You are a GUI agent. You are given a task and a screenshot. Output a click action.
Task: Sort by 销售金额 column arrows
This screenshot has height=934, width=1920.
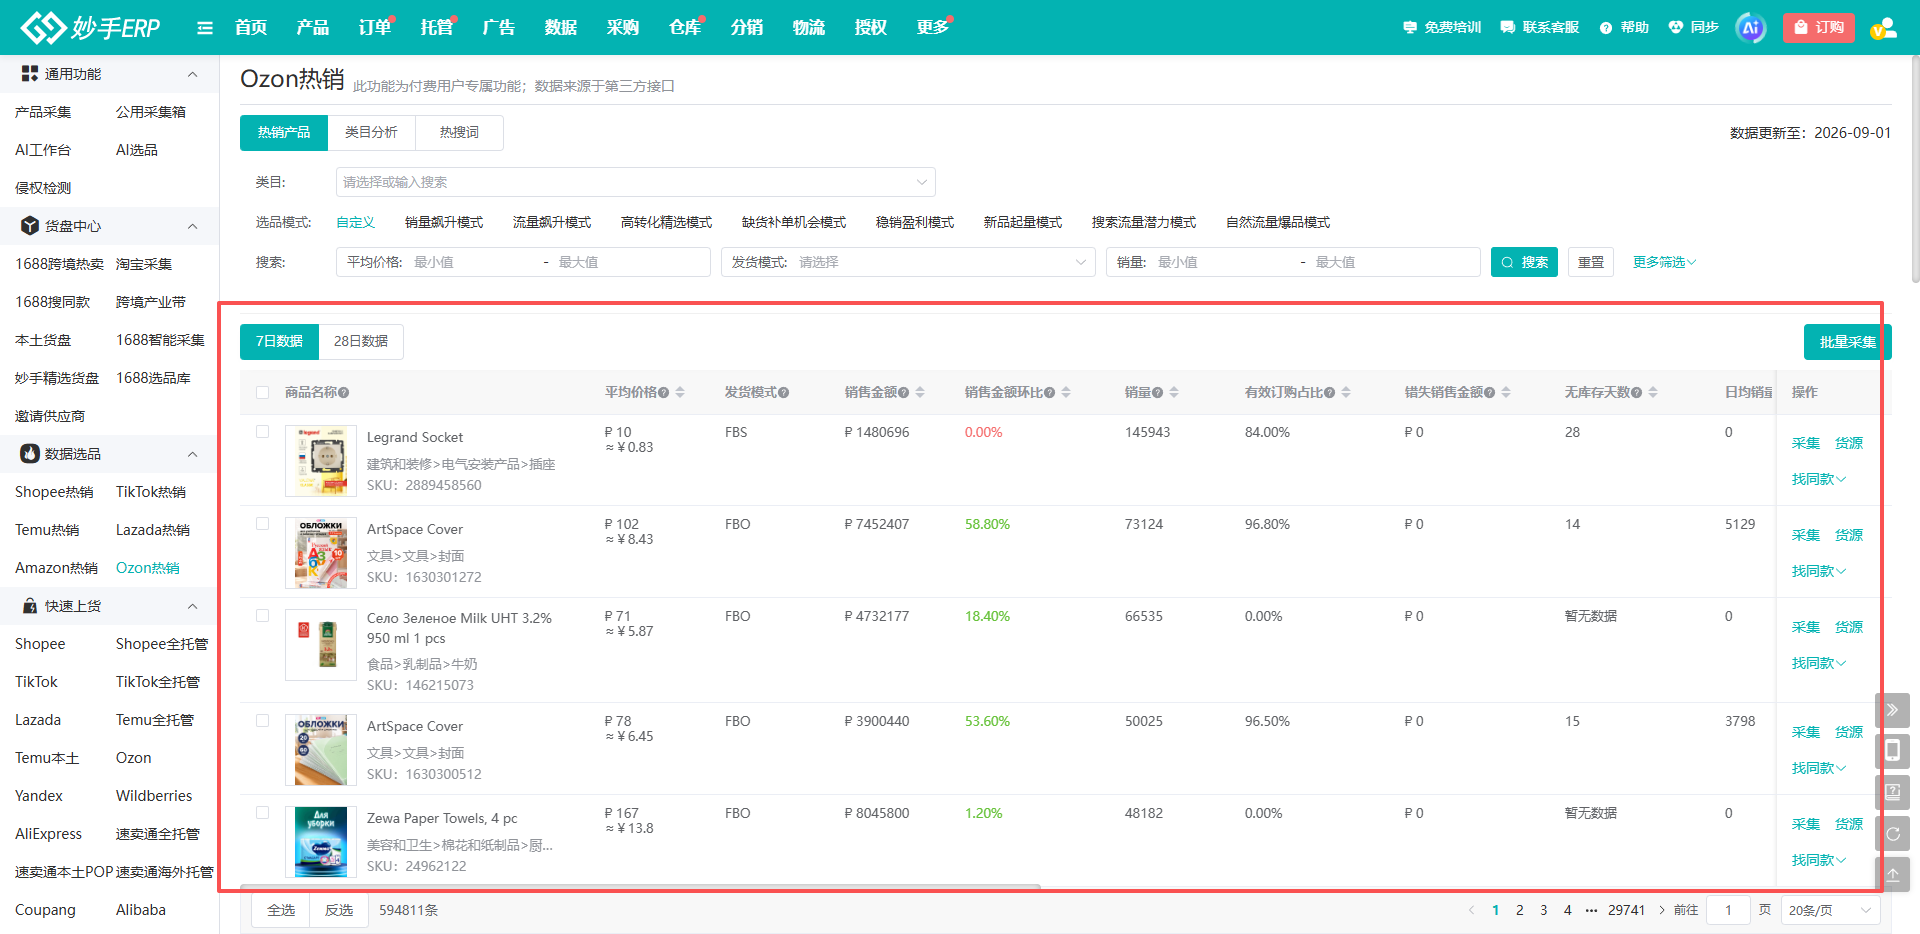(x=920, y=392)
